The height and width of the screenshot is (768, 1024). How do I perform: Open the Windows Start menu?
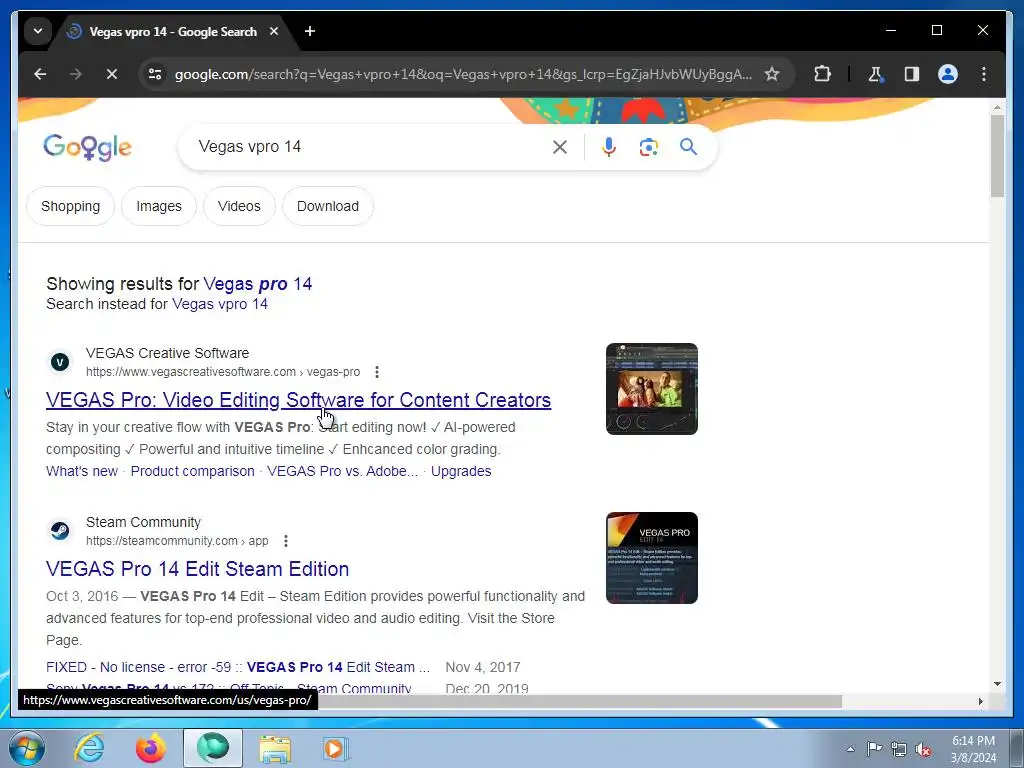pos(26,748)
